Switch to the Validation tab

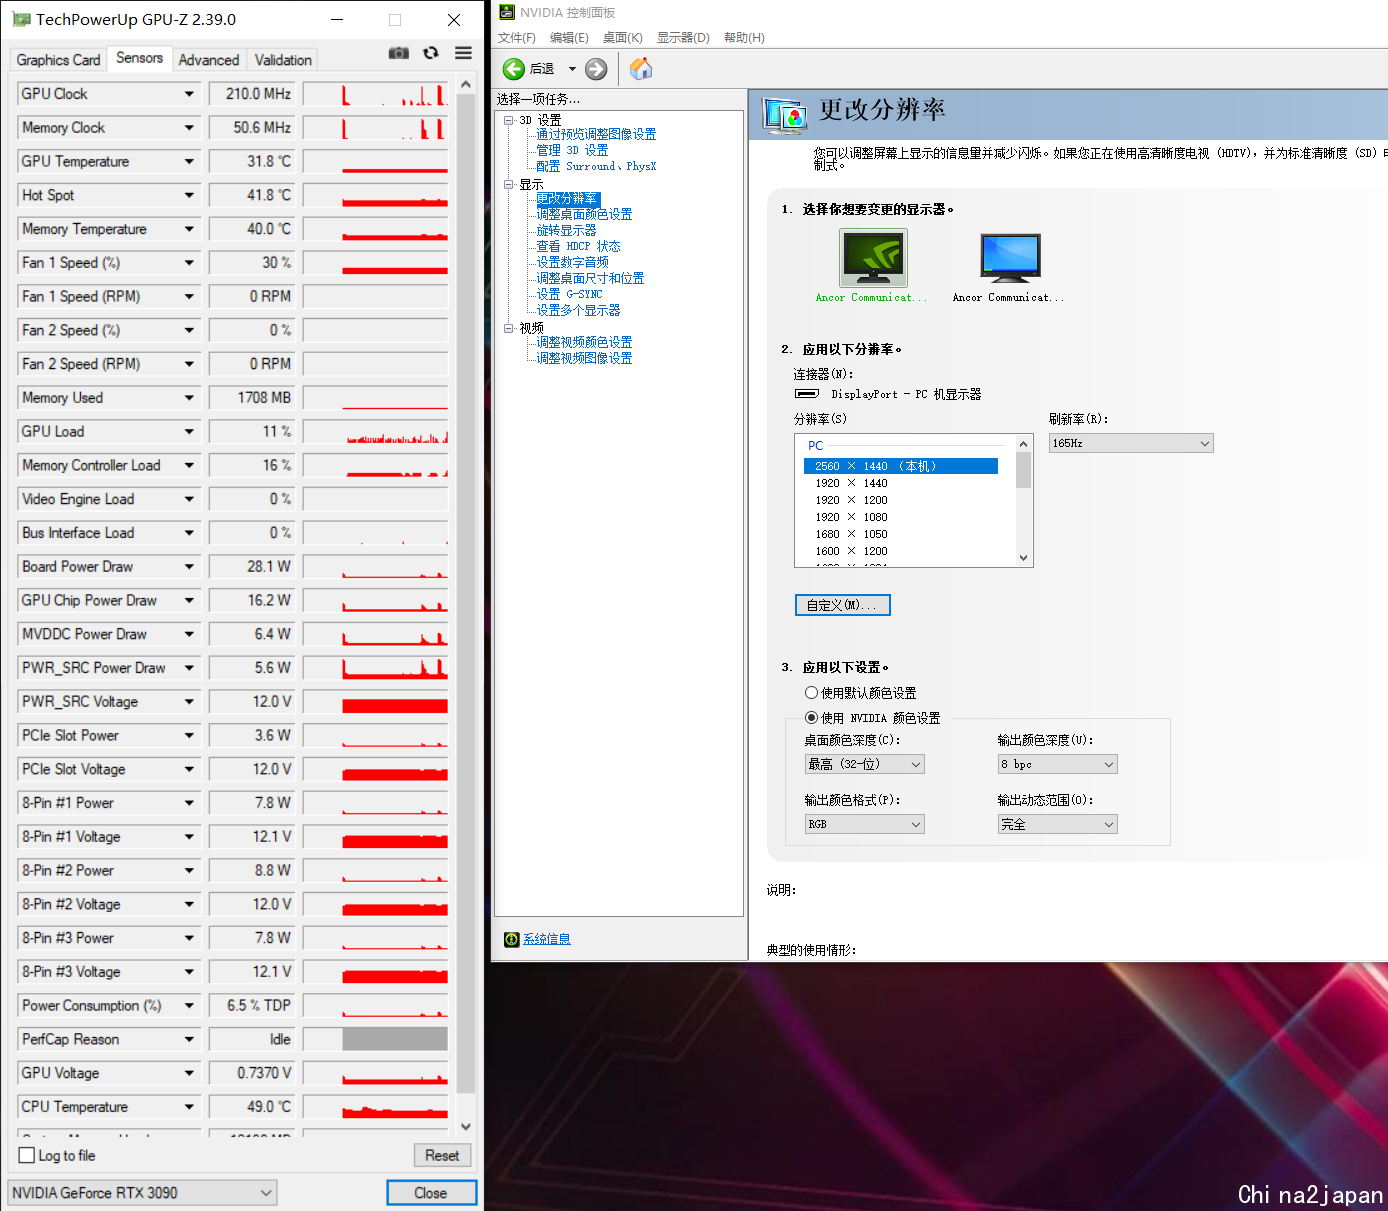283,60
